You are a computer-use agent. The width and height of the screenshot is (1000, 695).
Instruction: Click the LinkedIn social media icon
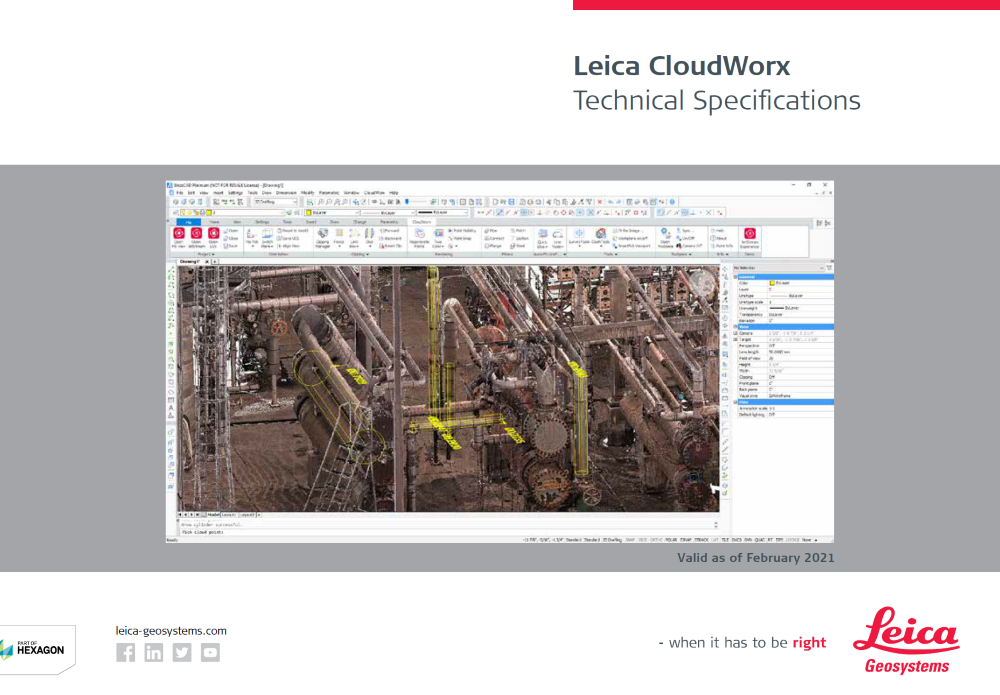tap(154, 652)
